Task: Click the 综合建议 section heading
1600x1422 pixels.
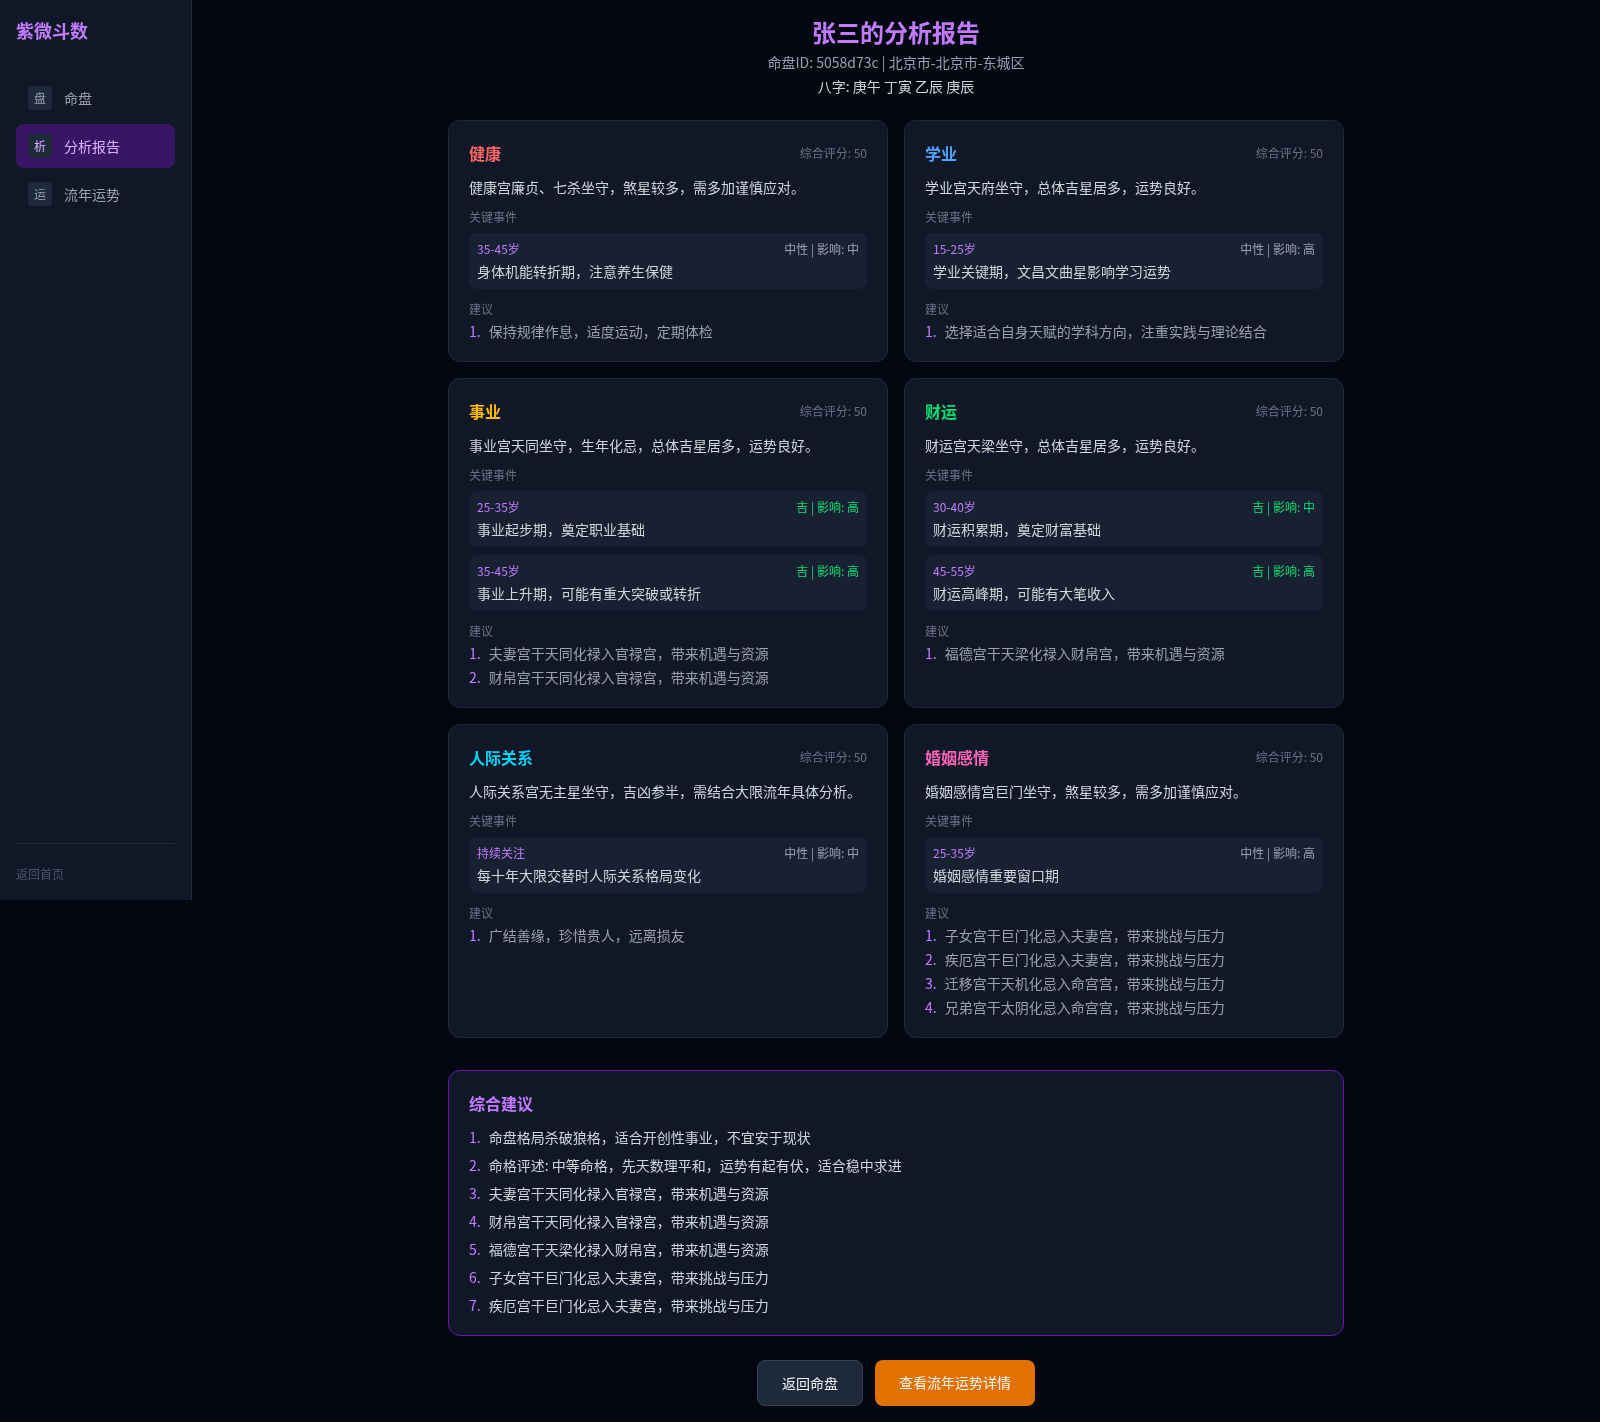Action: click(501, 1104)
